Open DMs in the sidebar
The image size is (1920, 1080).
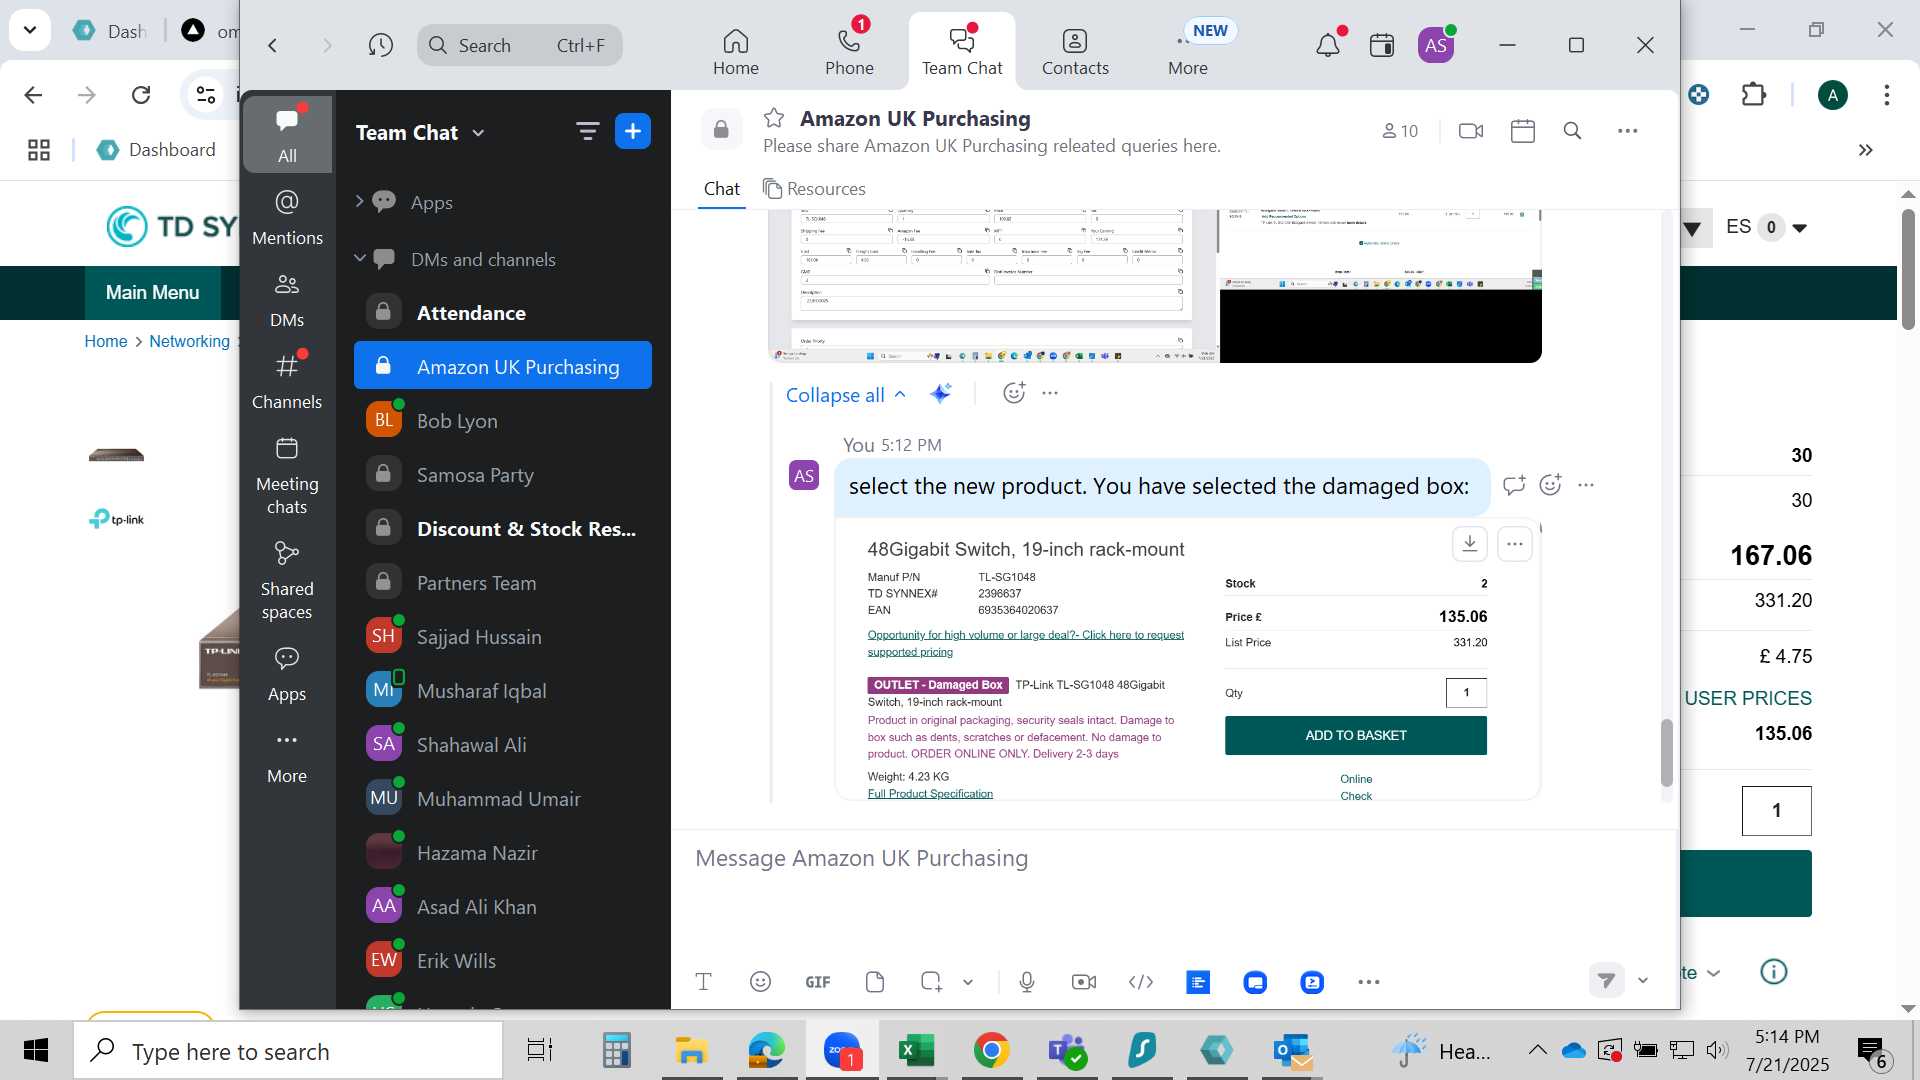point(287,299)
